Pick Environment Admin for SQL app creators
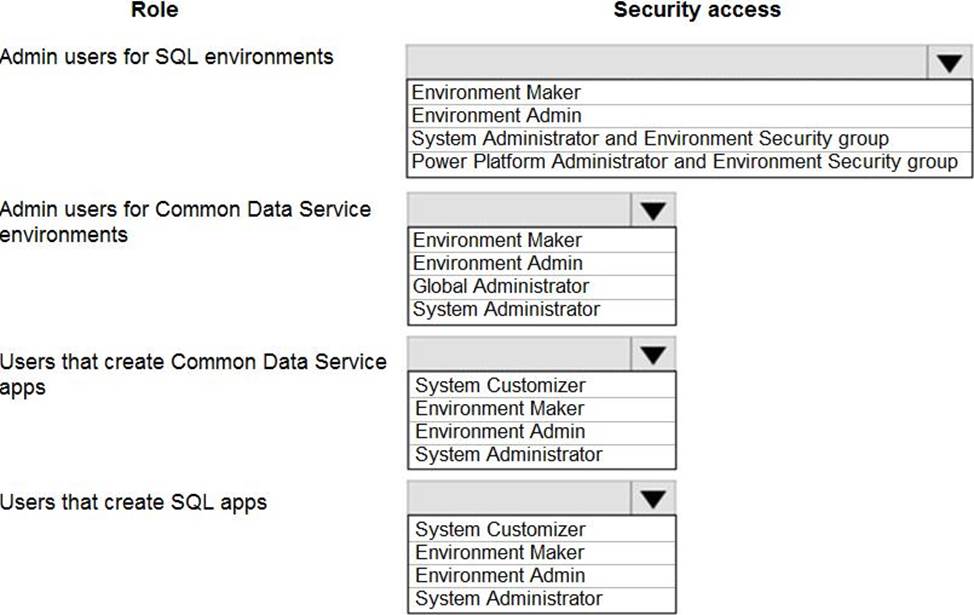The width and height of the screenshot is (974, 615). [x=500, y=575]
